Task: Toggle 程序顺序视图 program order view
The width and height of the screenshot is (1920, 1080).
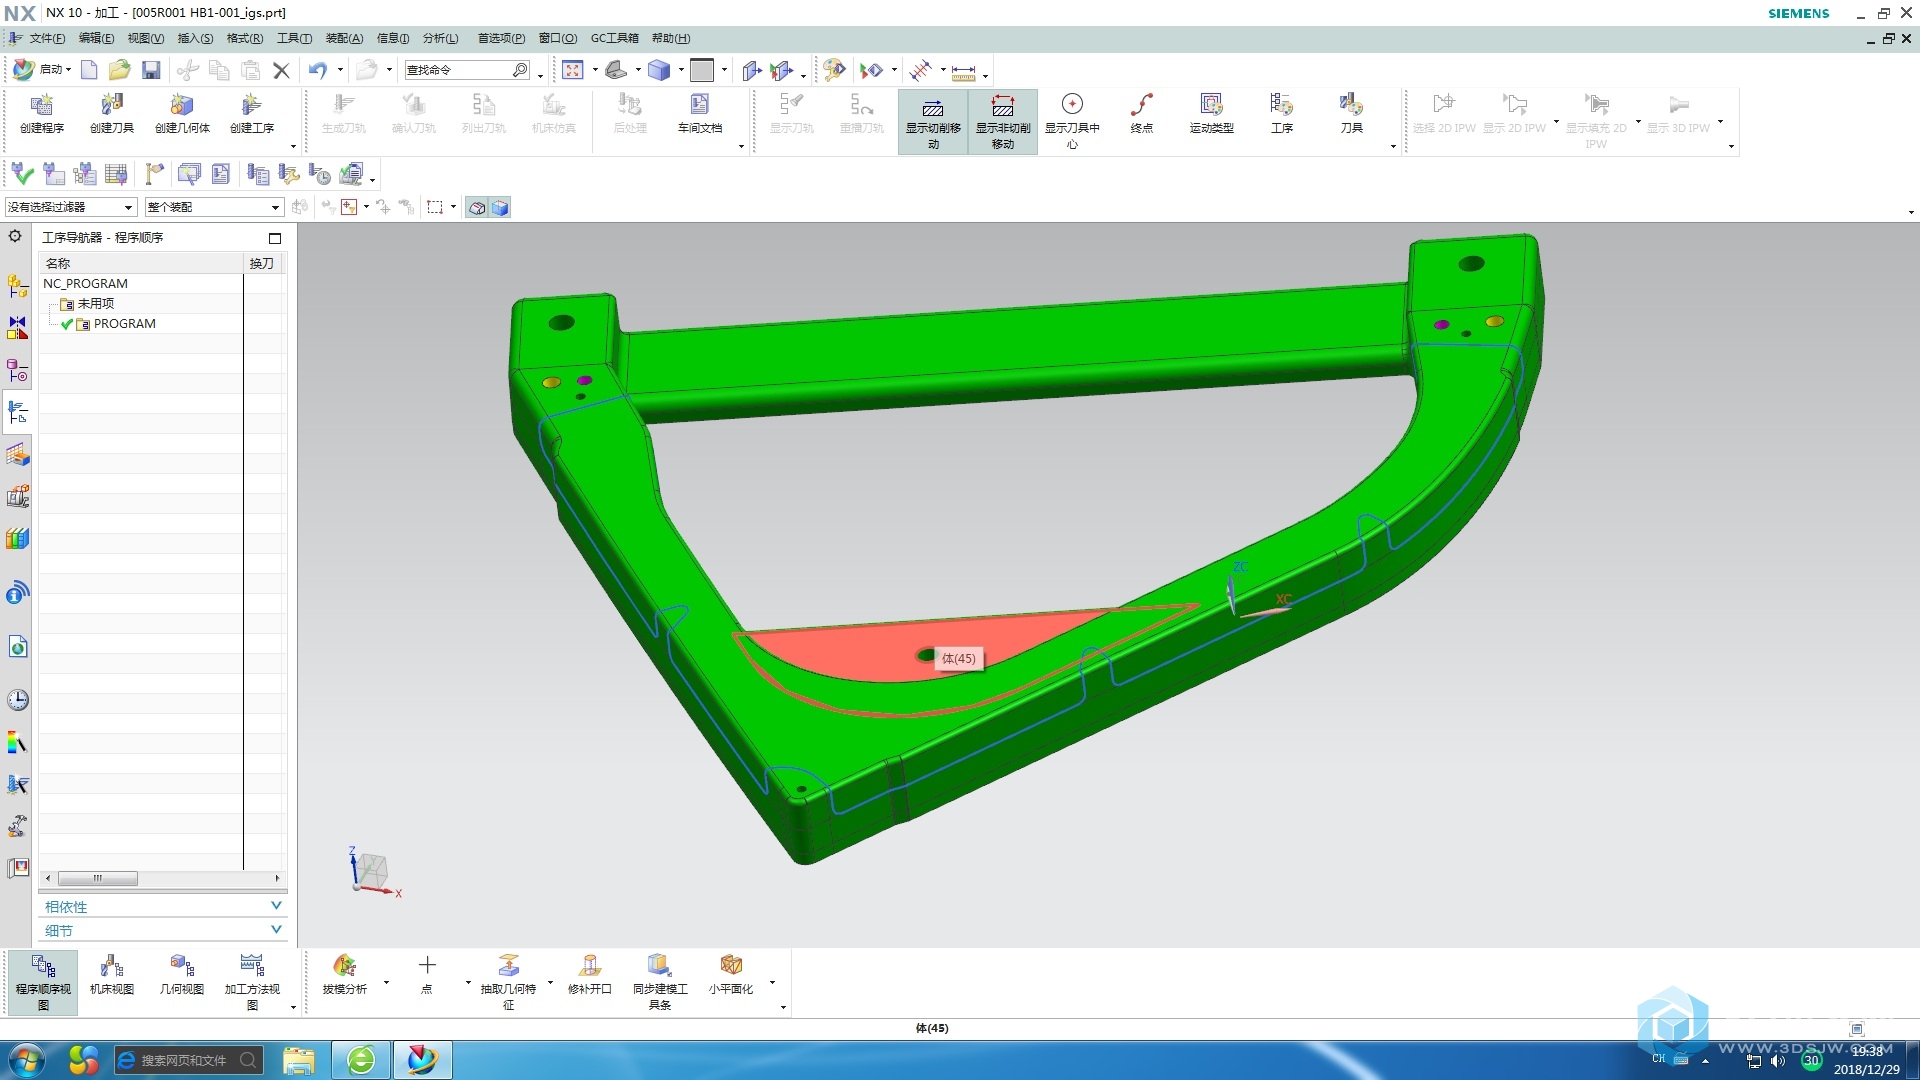Action: click(x=43, y=981)
